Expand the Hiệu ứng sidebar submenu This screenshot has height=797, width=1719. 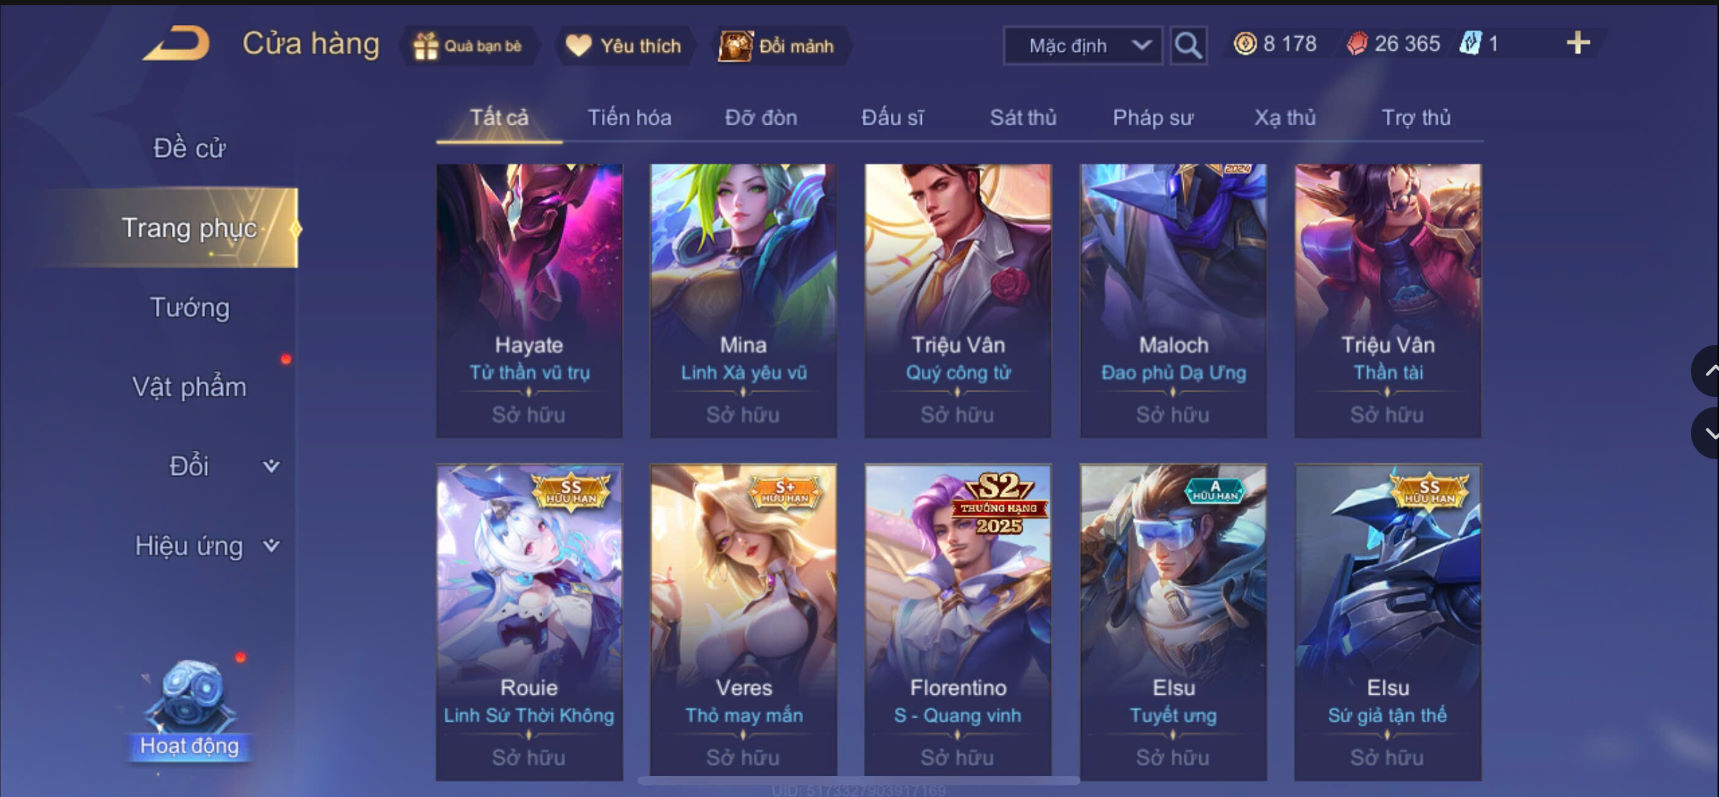tap(270, 546)
